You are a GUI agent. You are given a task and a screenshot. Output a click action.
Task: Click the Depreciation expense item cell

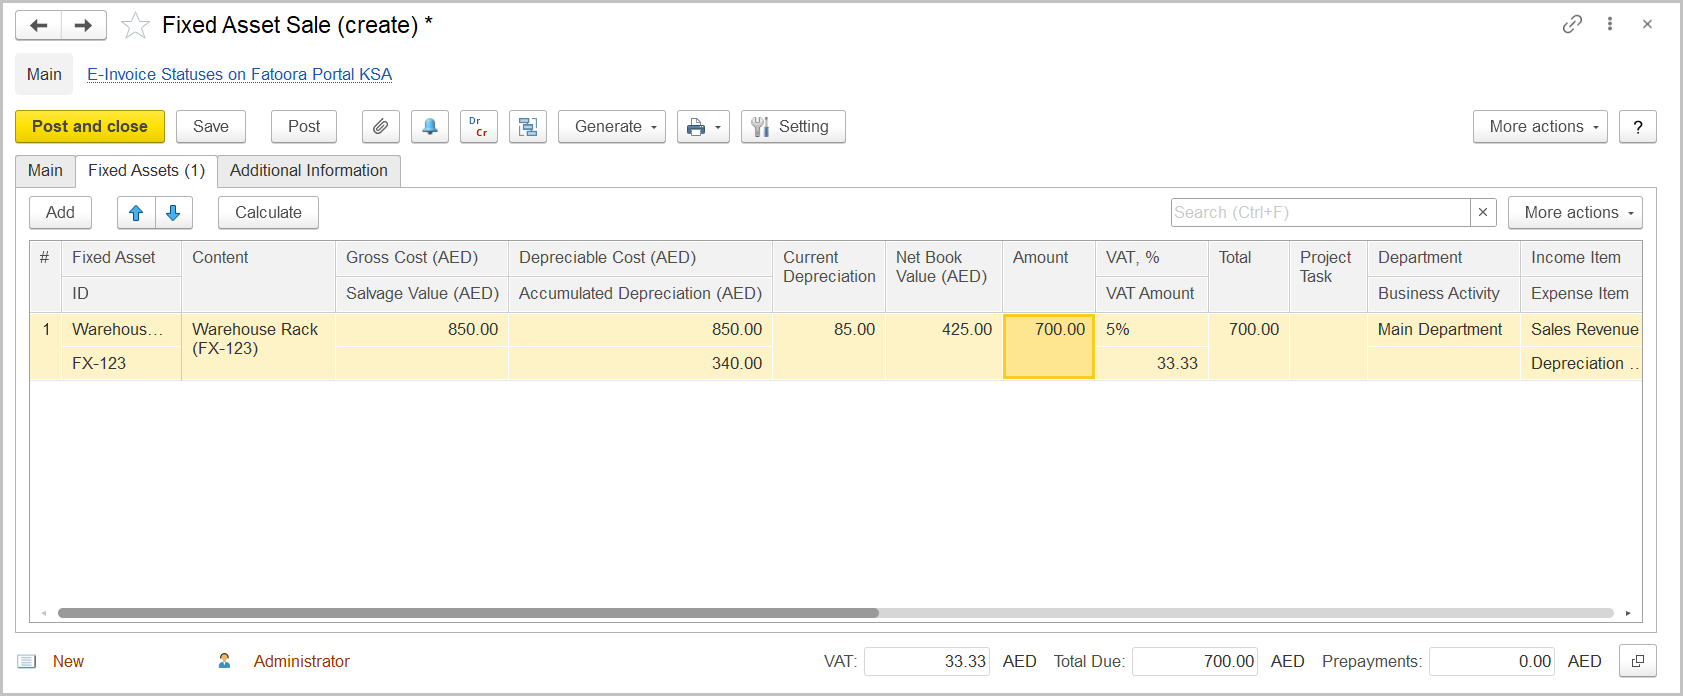pos(1582,363)
